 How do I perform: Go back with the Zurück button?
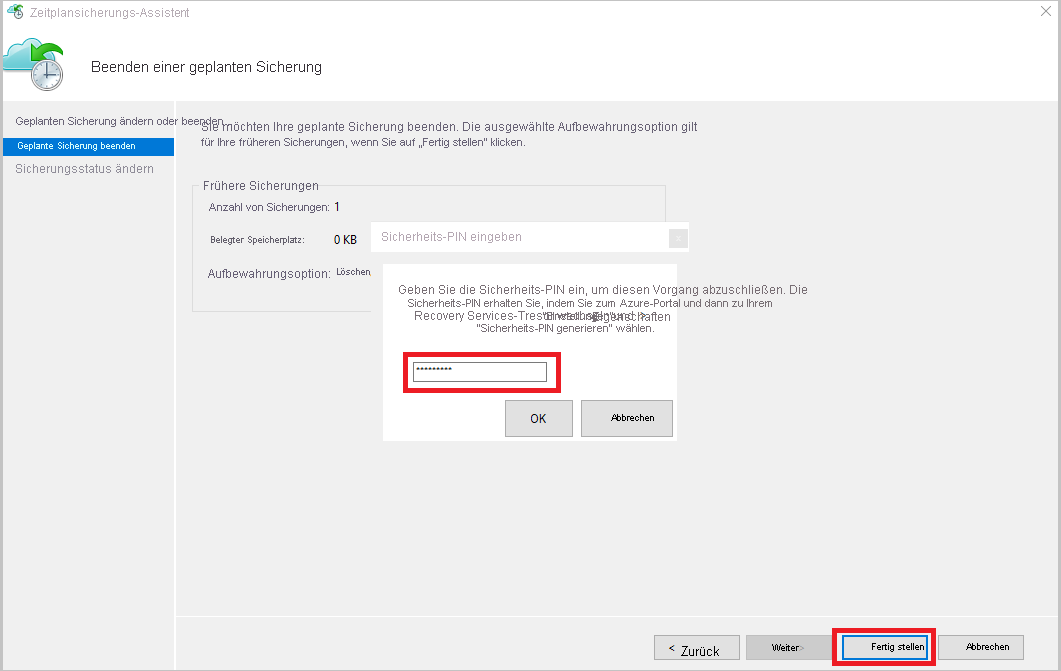696,647
